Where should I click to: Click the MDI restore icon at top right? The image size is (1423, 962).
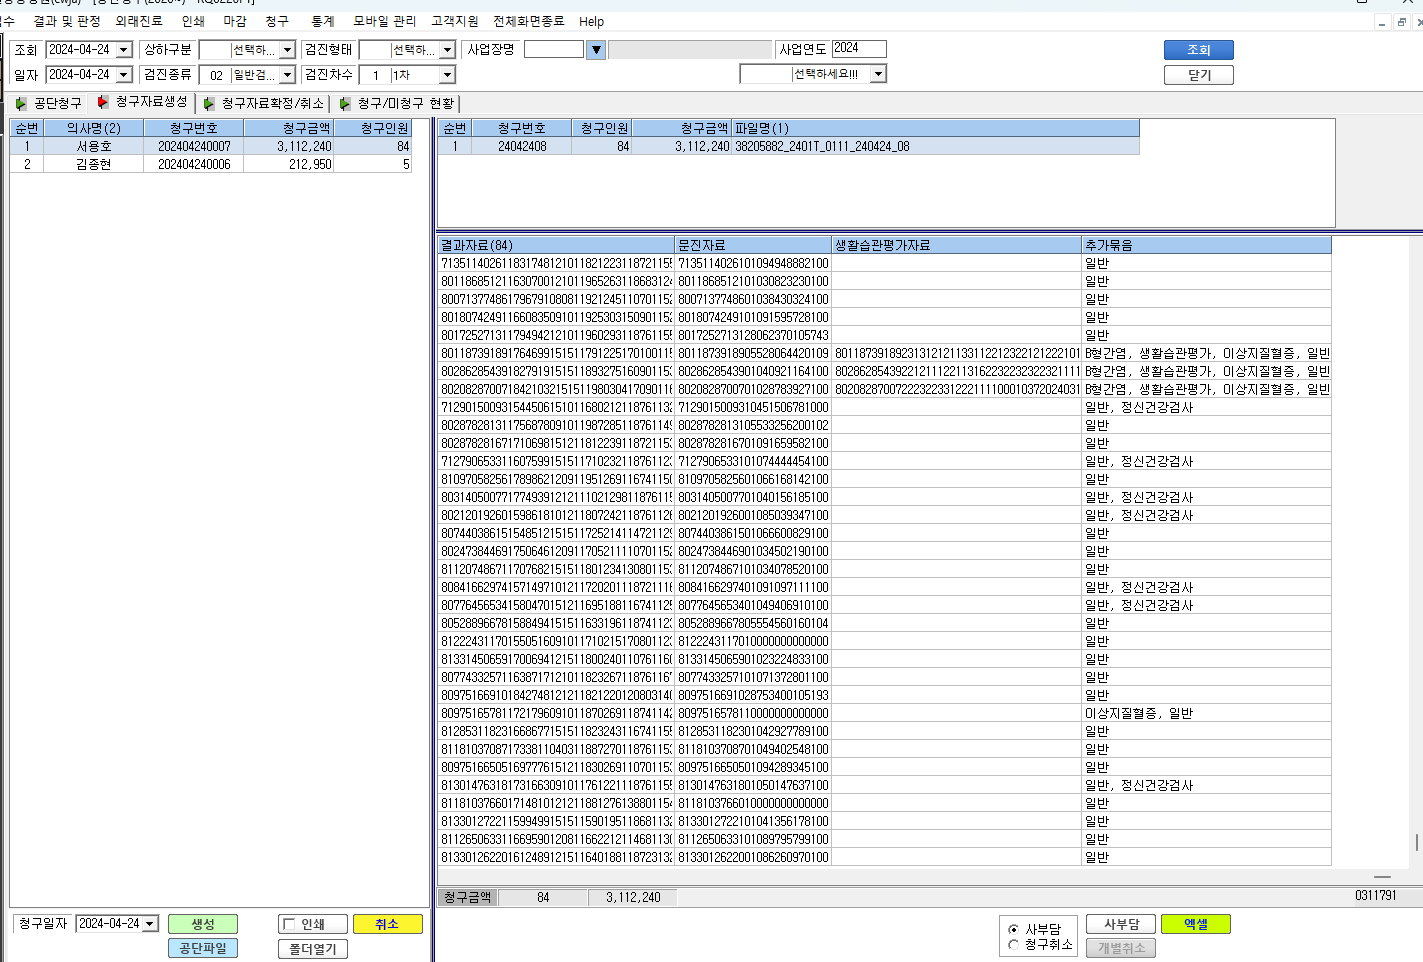(1402, 22)
